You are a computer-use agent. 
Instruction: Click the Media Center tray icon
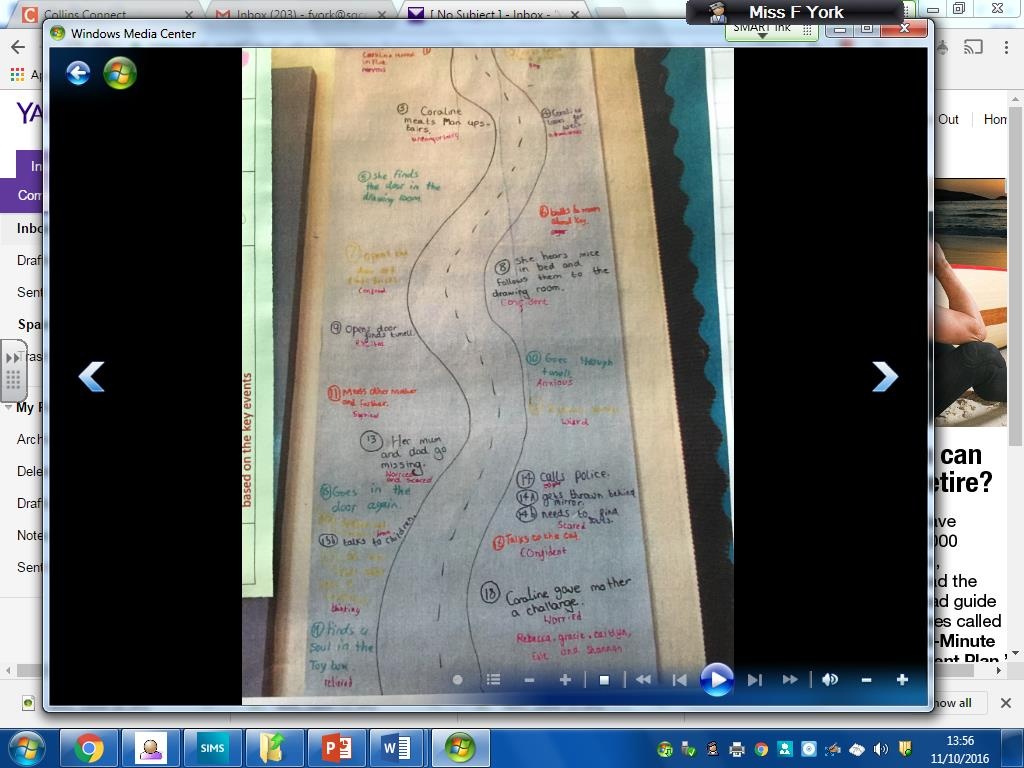665,748
